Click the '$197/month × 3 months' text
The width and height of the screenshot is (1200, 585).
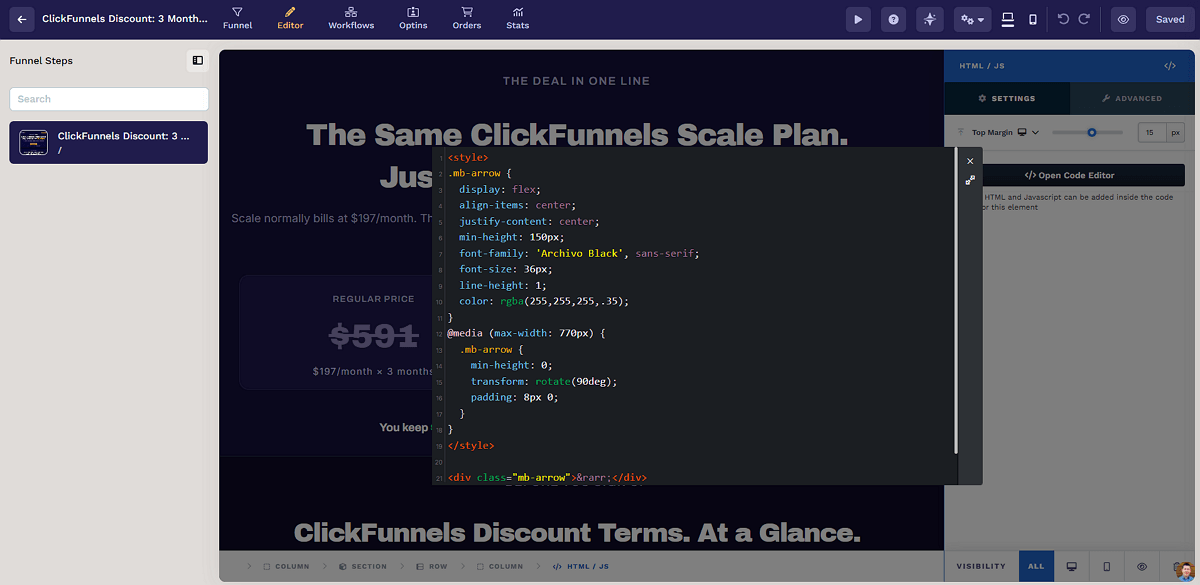pos(373,371)
